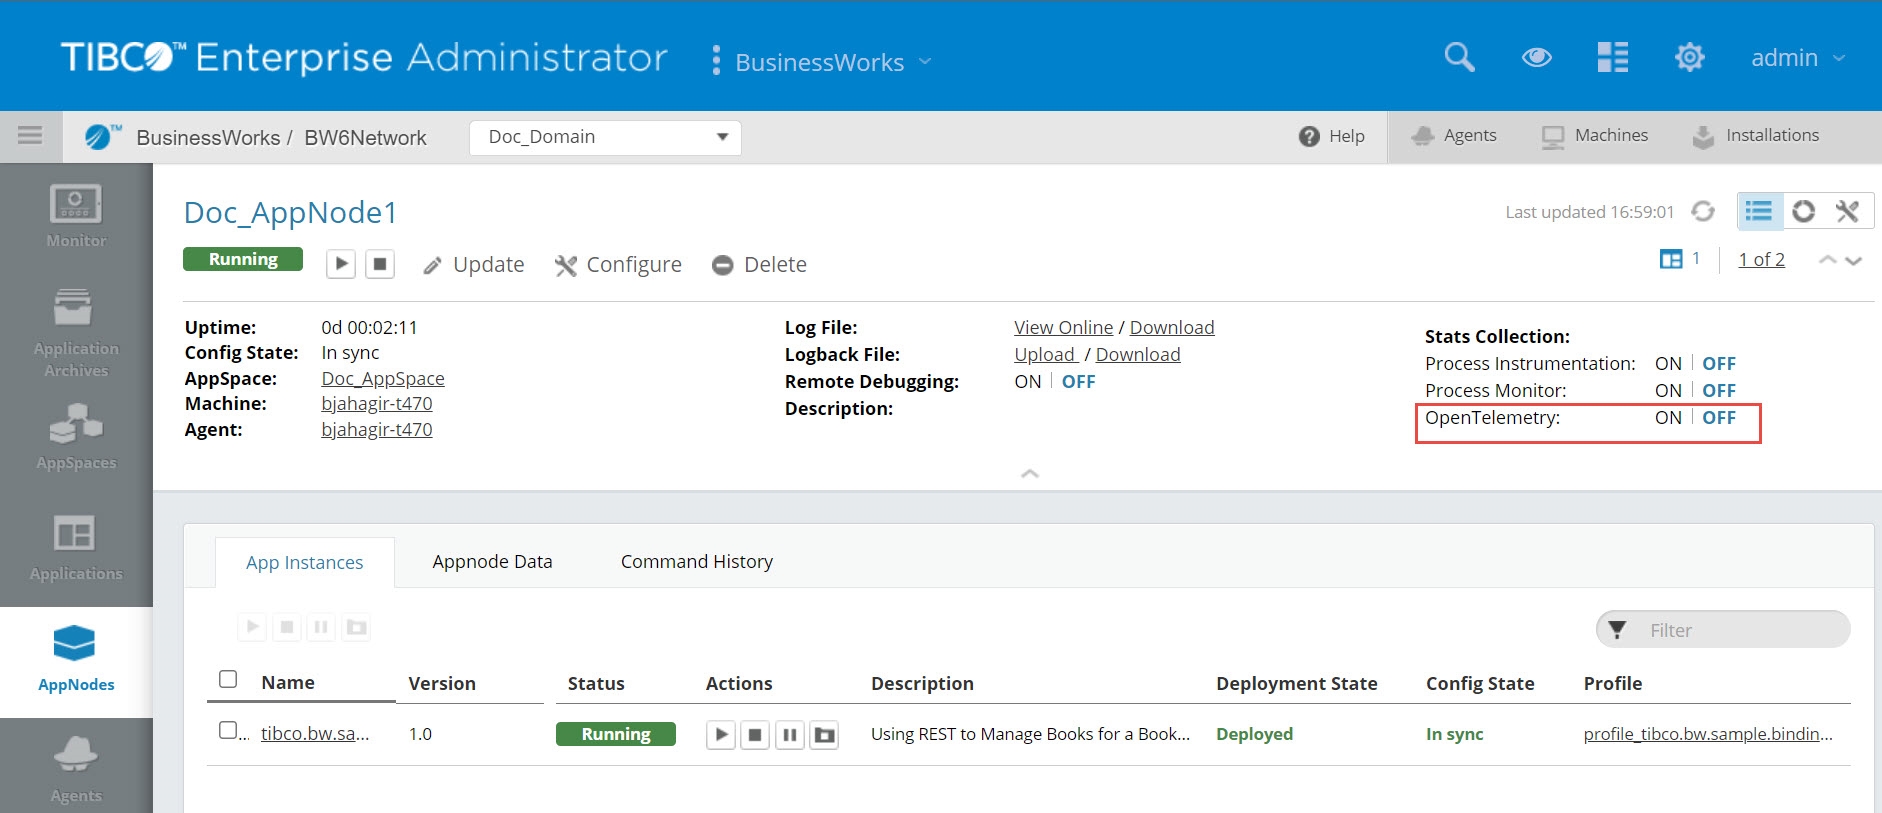Expand the admin user menu

tap(1797, 58)
